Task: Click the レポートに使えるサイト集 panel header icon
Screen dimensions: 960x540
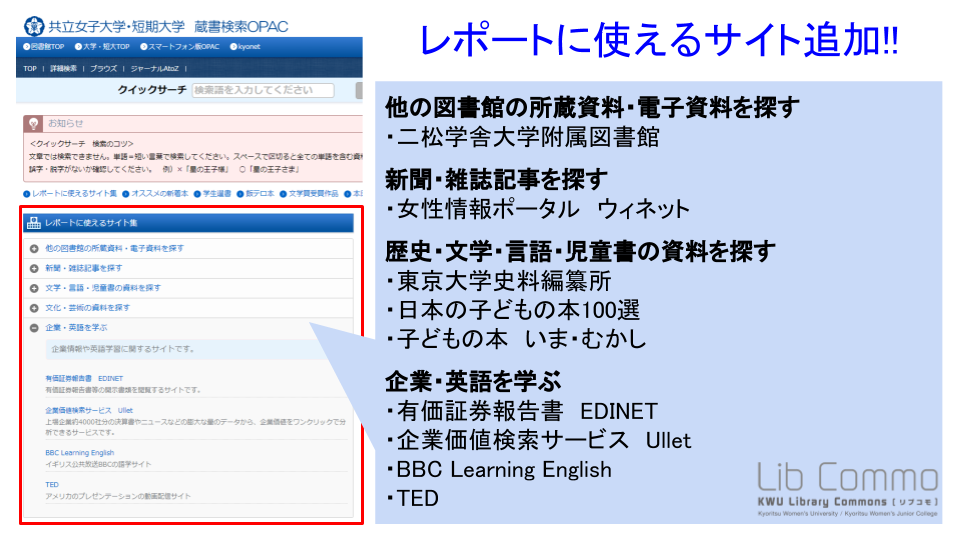Action: [x=34, y=223]
